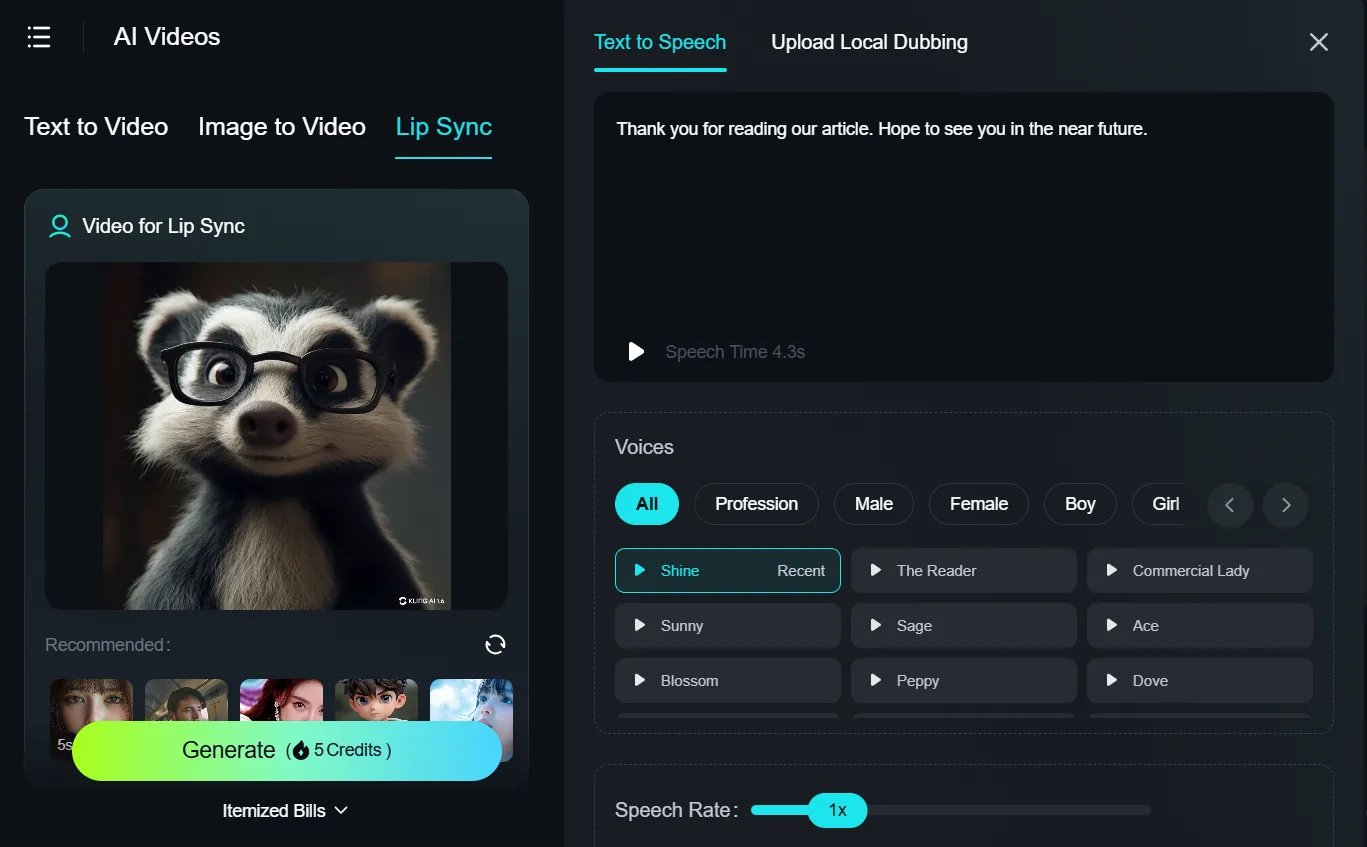This screenshot has height=847, width=1367.
Task: Open the sidebar hamburger menu
Action: coord(38,37)
